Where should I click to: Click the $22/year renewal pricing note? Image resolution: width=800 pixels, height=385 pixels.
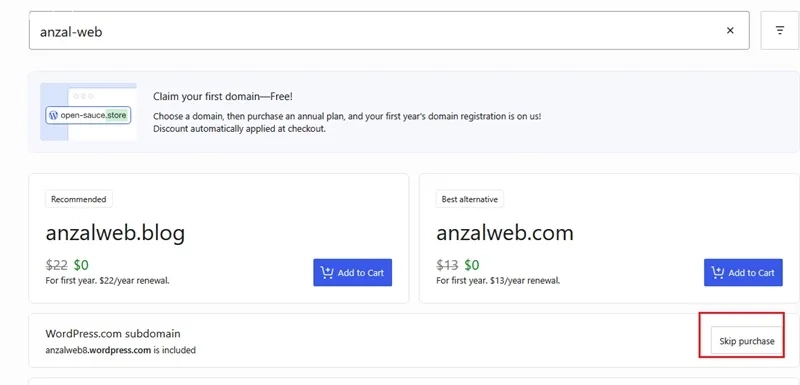tap(107, 280)
